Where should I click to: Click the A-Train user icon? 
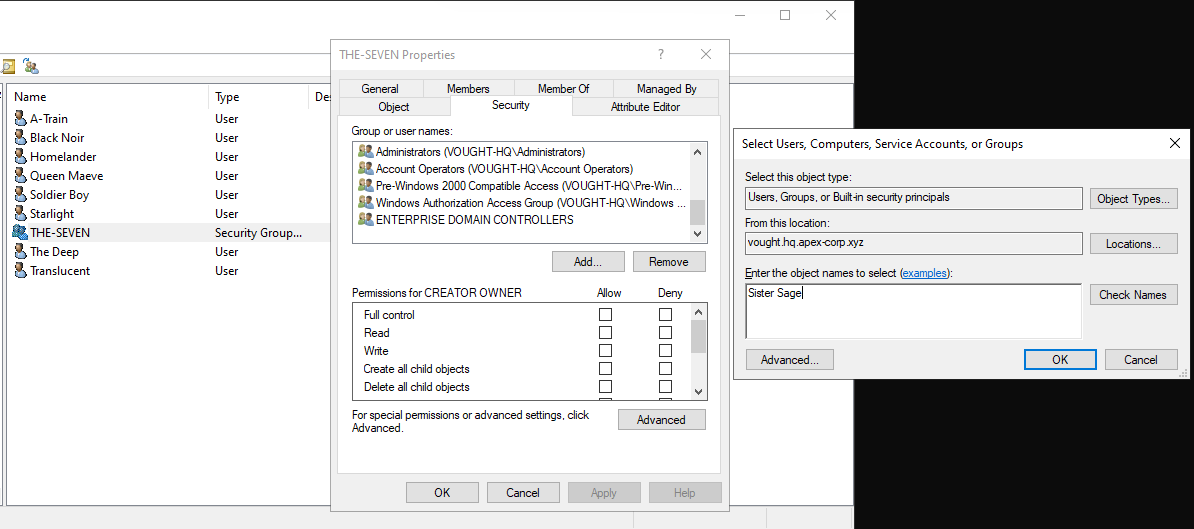coord(21,119)
